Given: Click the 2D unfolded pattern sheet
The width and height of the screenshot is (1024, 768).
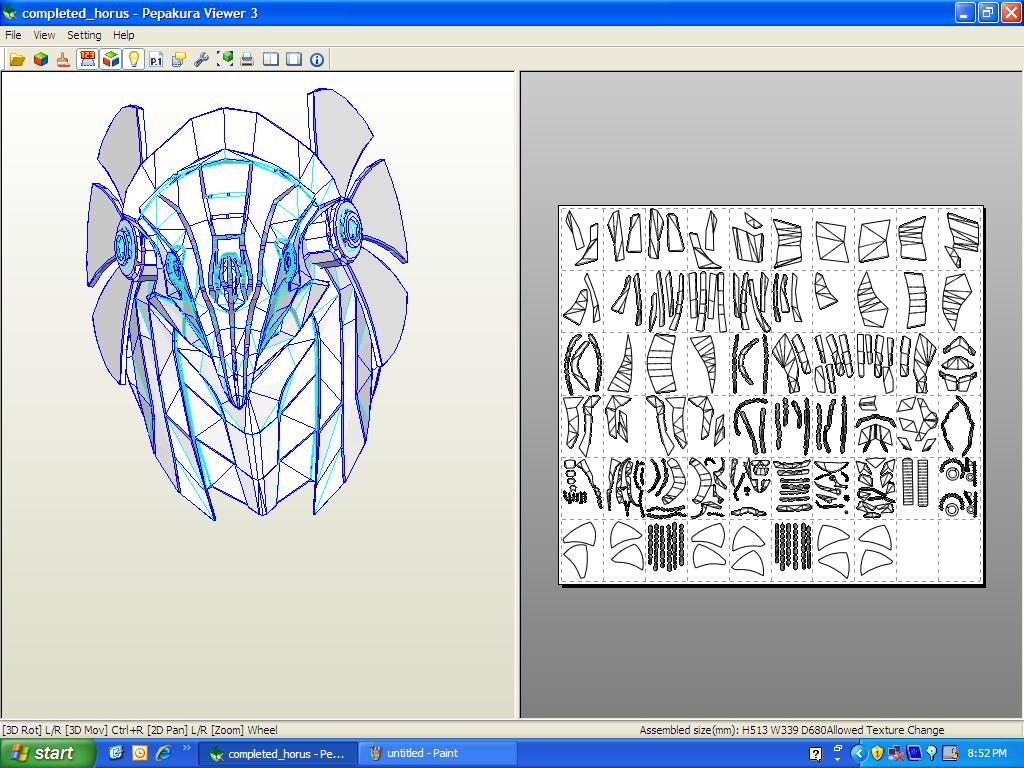Looking at the screenshot, I should [771, 395].
